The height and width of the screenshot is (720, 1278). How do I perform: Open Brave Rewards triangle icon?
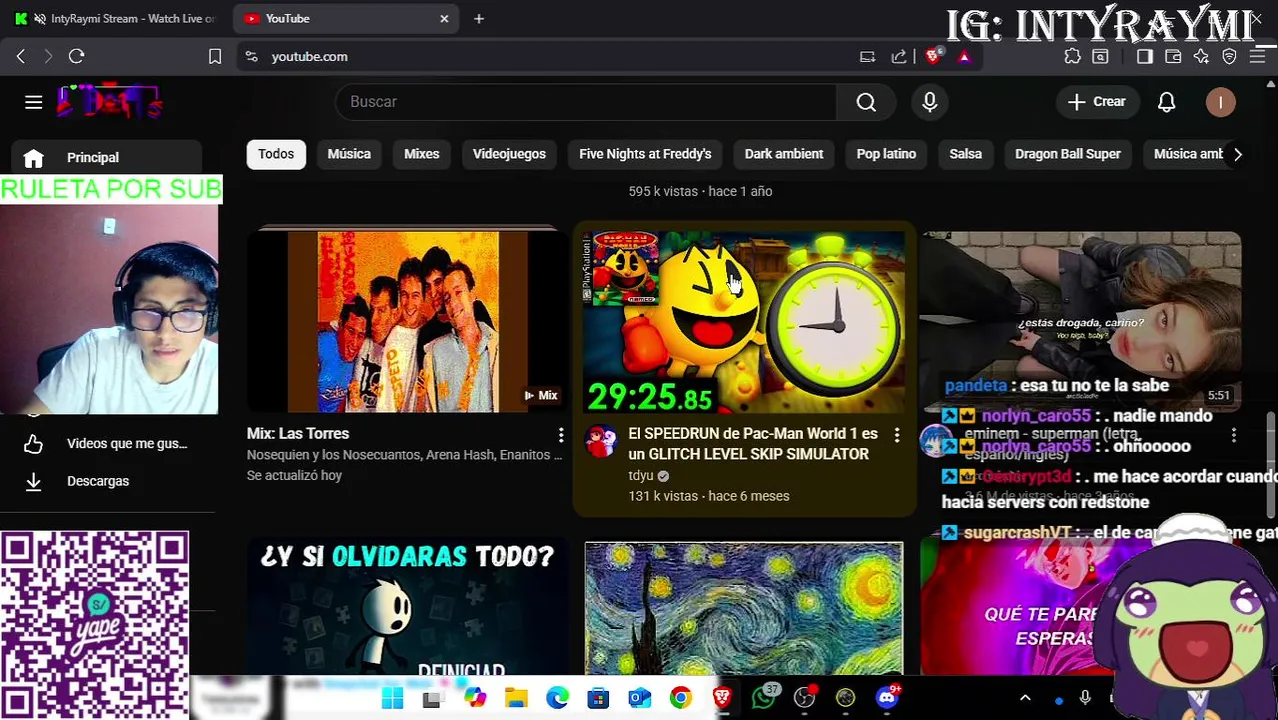click(964, 57)
